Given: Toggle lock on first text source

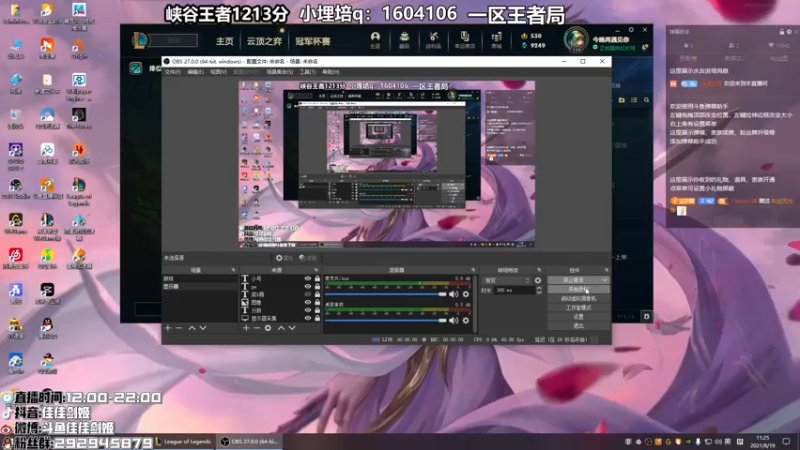Looking at the screenshot, I should point(317,279).
